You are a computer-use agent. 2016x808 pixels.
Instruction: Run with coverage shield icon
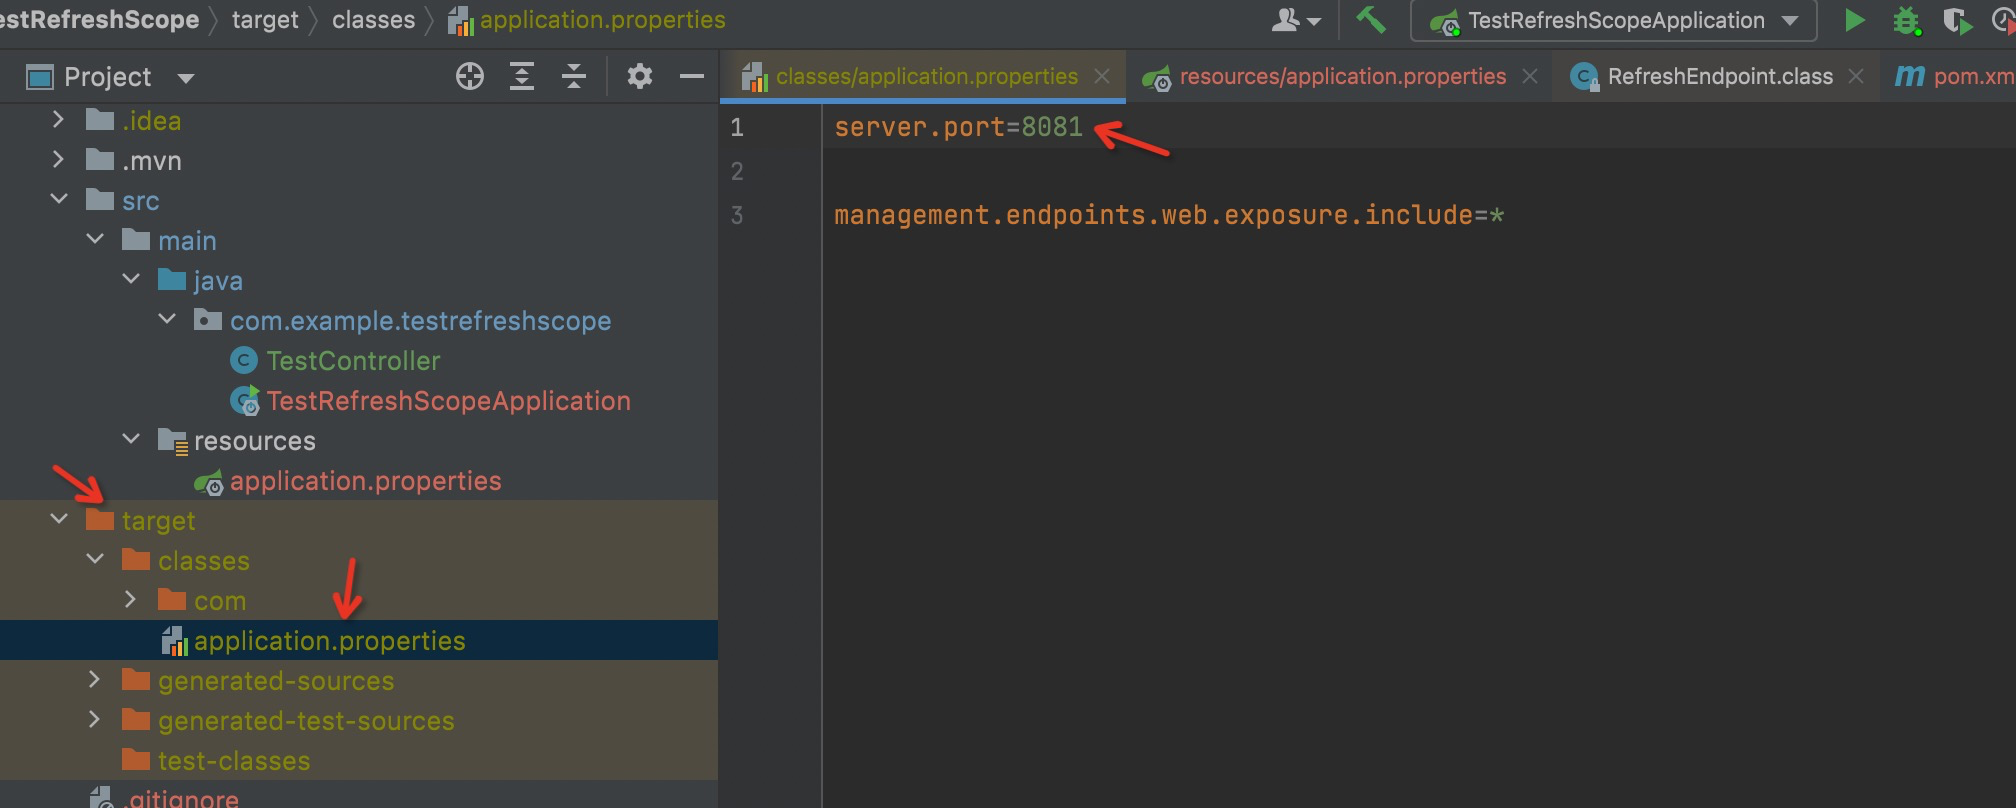[x=1957, y=21]
